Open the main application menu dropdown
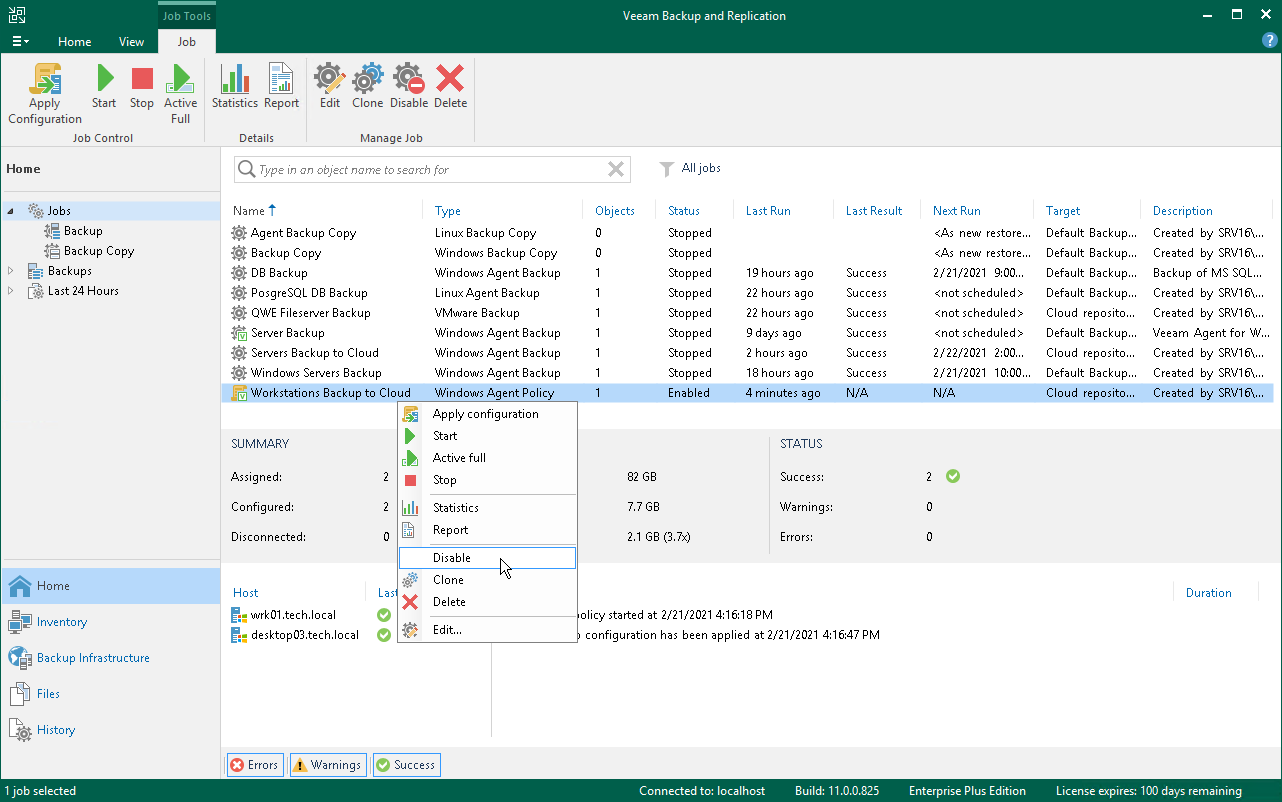 pos(20,41)
